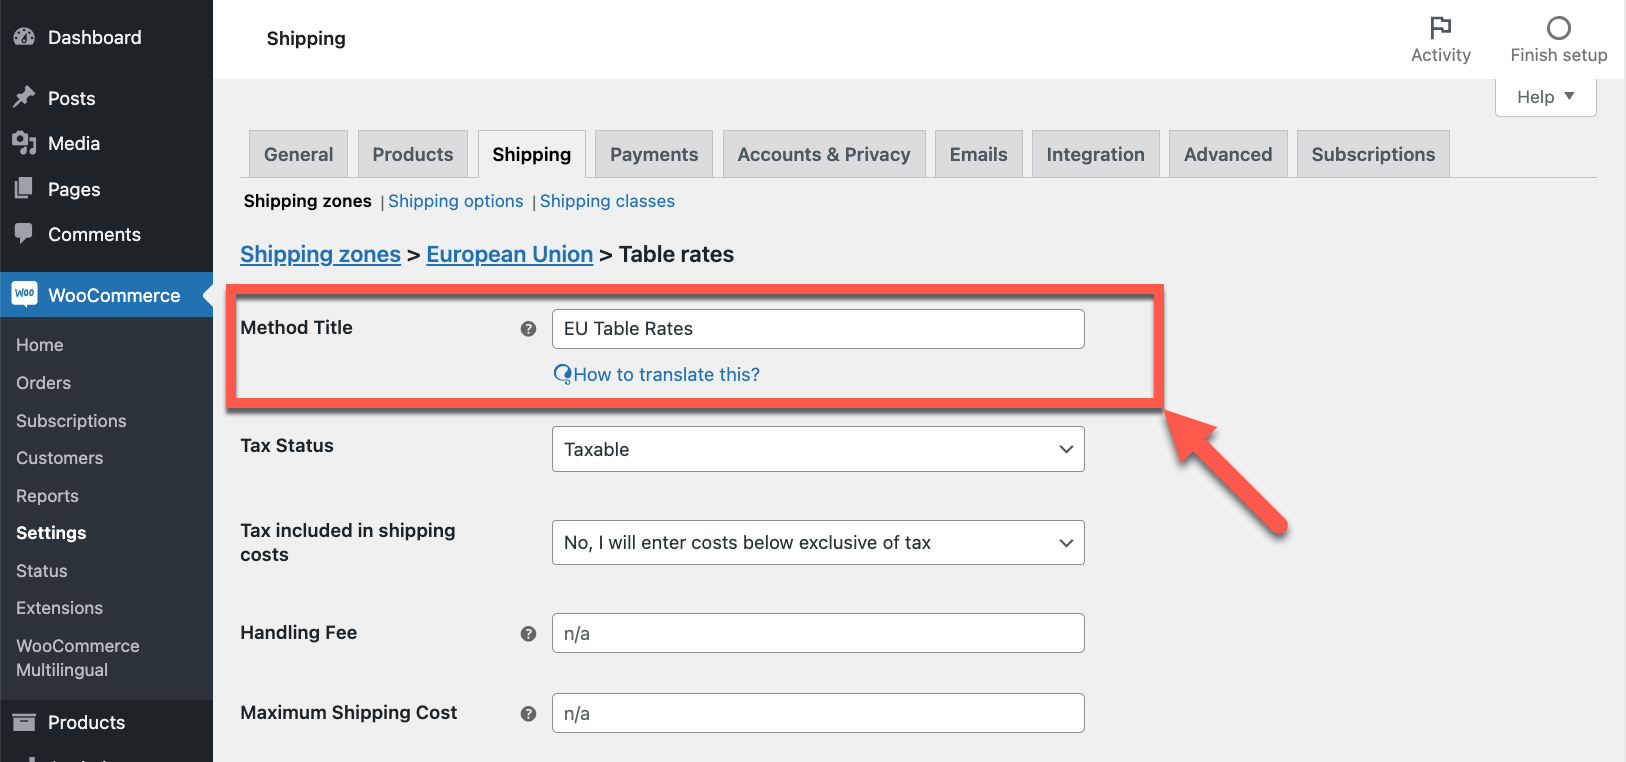Image resolution: width=1626 pixels, height=762 pixels.
Task: Open the Tax Status dropdown
Action: coord(818,449)
